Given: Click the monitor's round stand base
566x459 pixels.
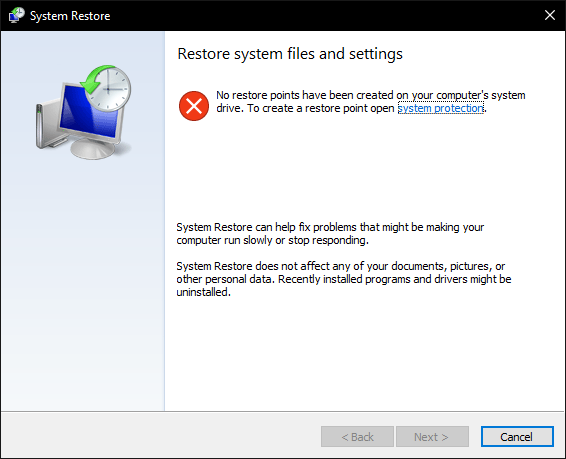Looking at the screenshot, I should [x=93, y=149].
